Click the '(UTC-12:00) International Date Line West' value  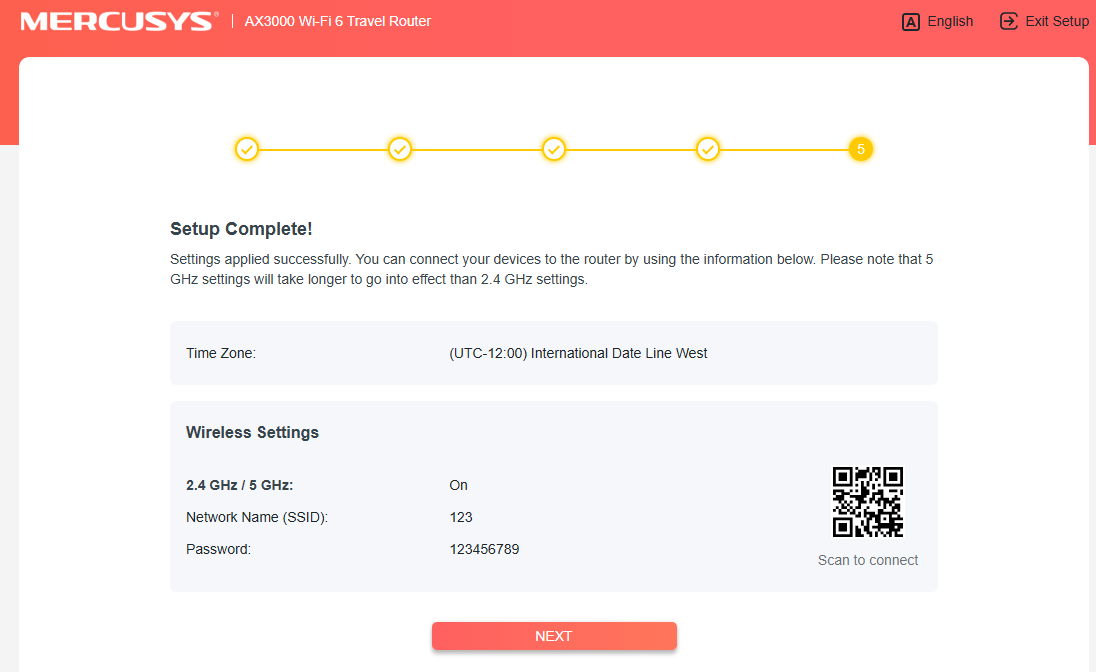coord(578,353)
